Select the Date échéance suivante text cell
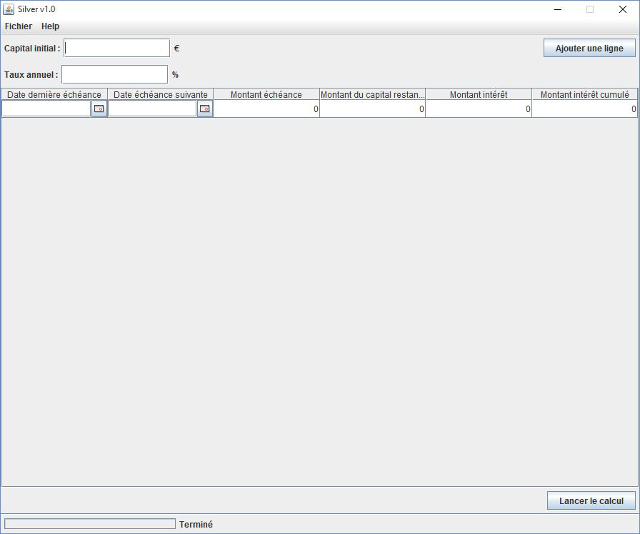This screenshot has width=640, height=534. [152, 109]
